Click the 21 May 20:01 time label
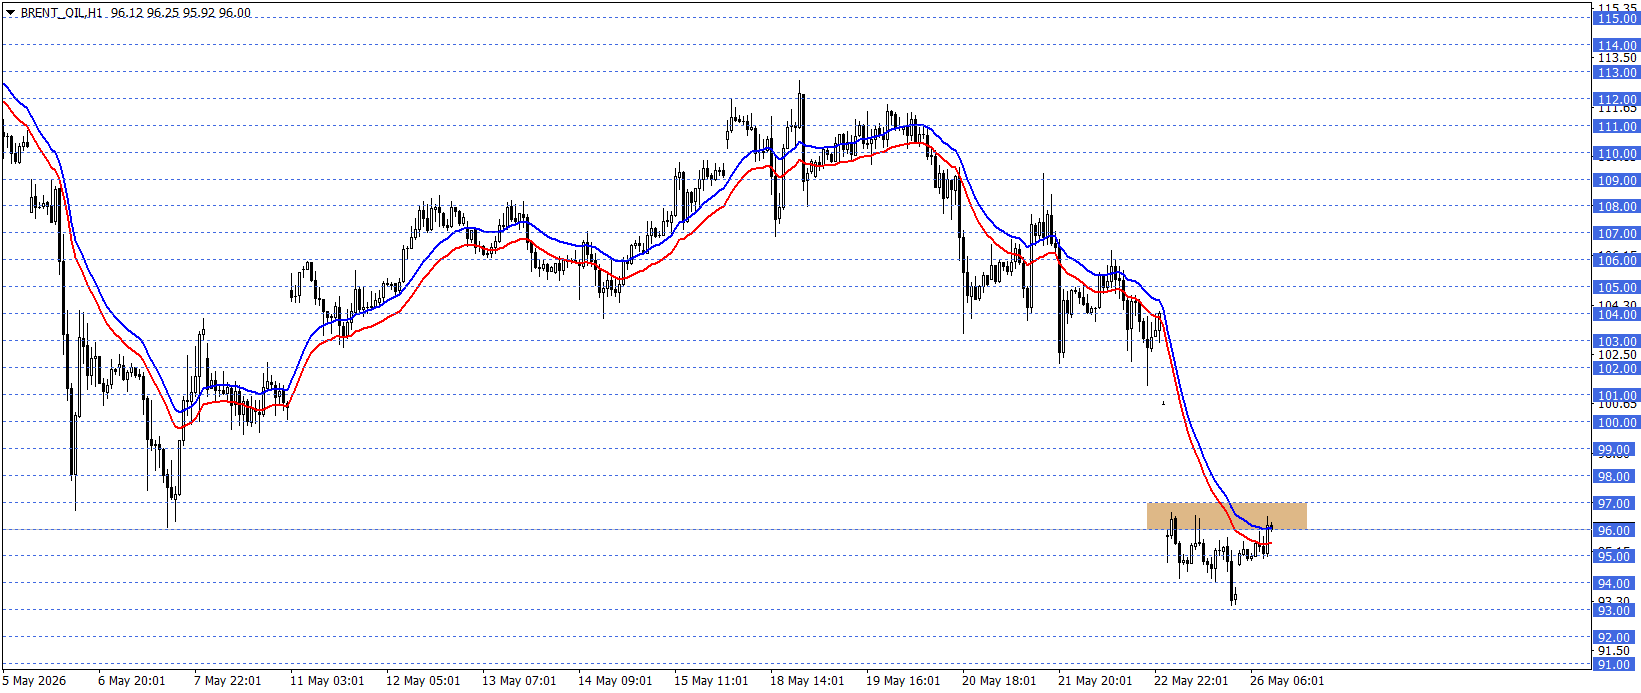Screen dimensions: 1641x693 click(1095, 680)
